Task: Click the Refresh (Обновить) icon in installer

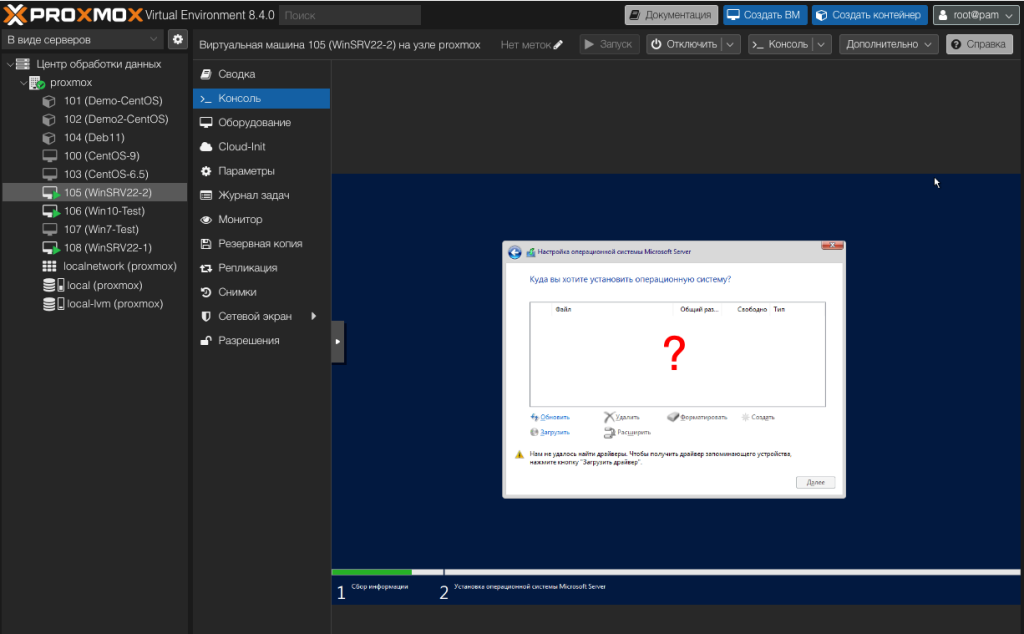Action: [x=535, y=417]
